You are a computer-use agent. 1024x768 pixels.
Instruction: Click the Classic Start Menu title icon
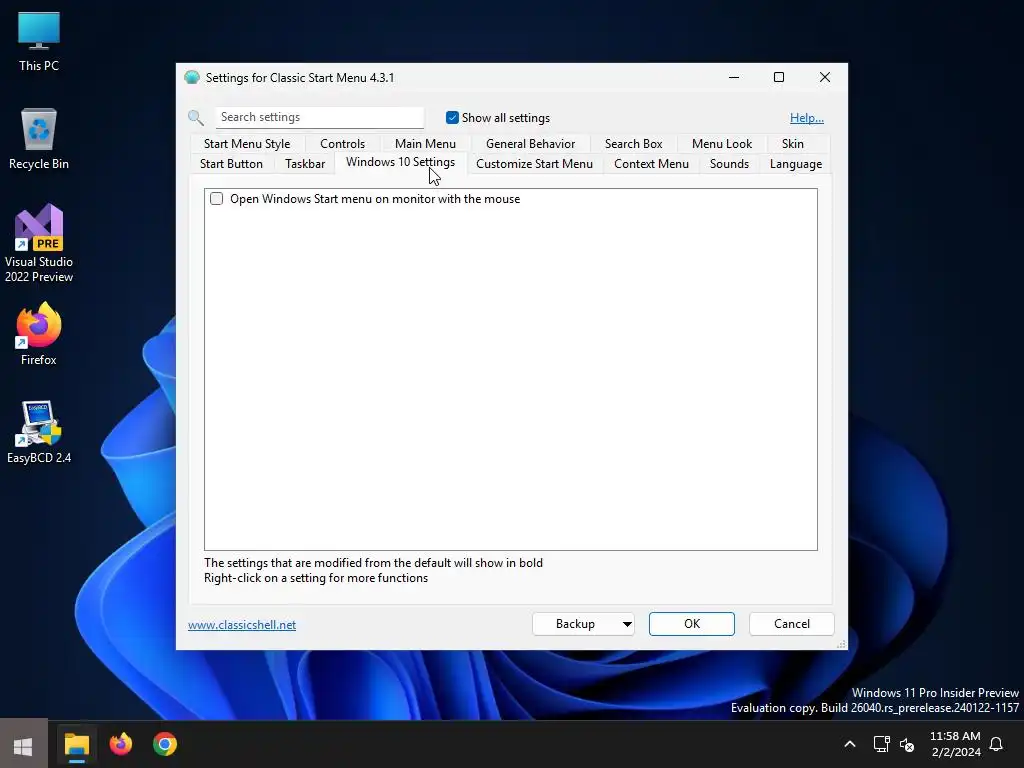point(192,78)
